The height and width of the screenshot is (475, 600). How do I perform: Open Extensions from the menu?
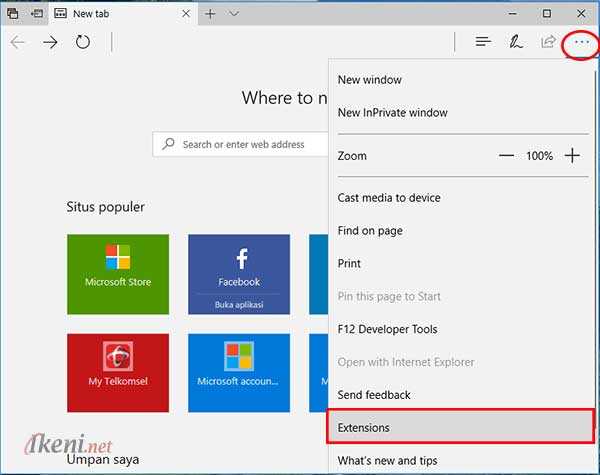tap(461, 427)
